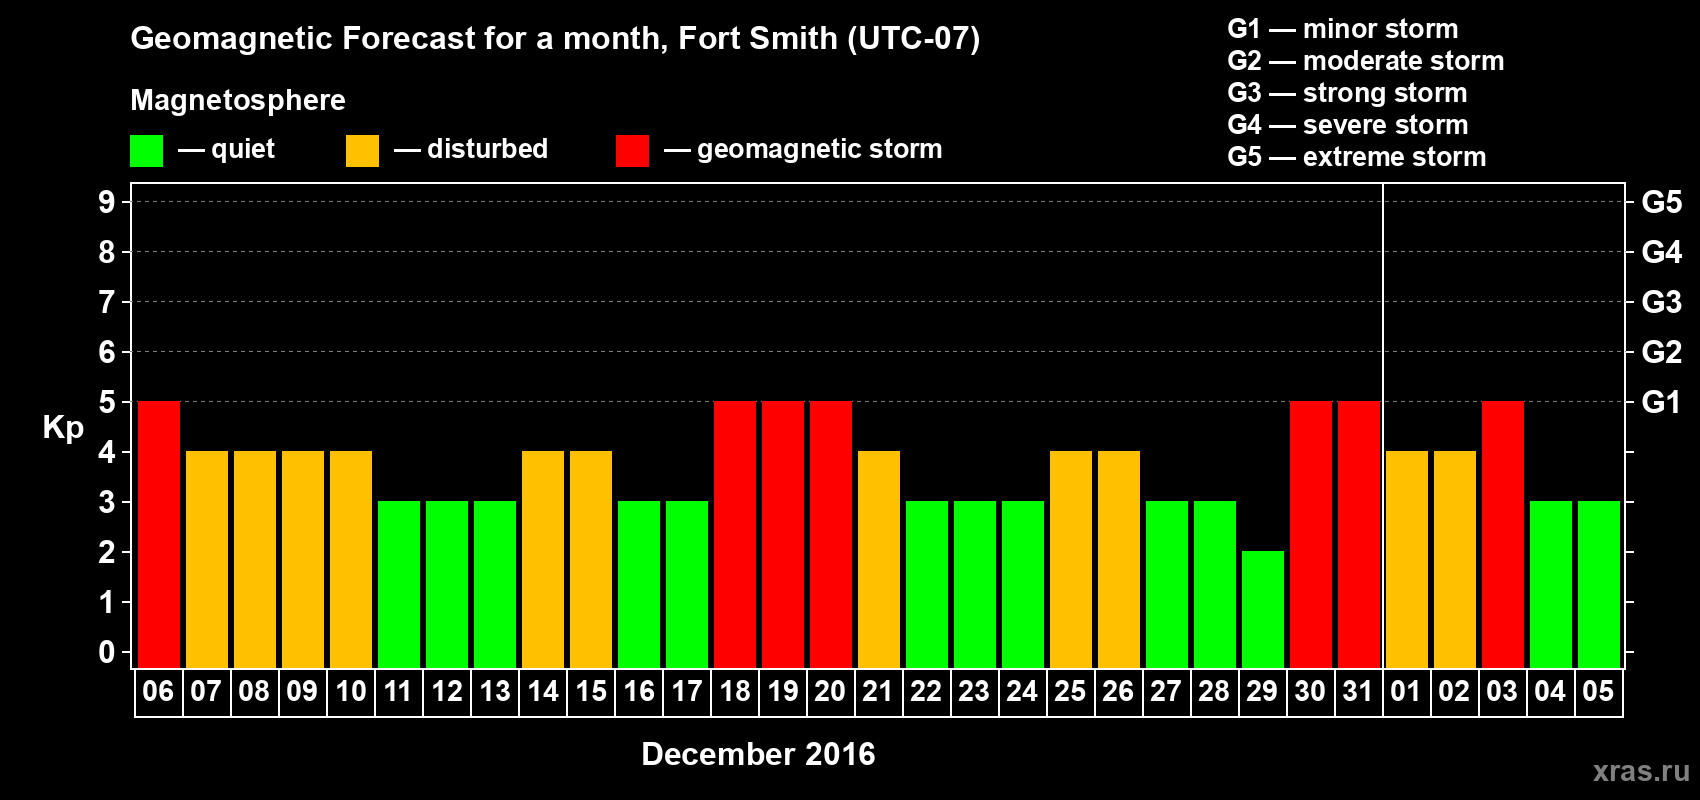Select the green bar for December 24
The image size is (1700, 800).
point(1023,585)
